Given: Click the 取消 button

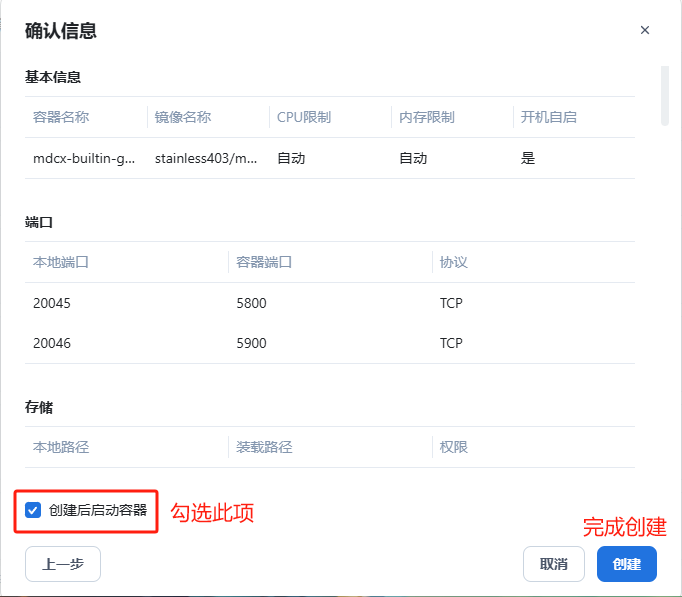Looking at the screenshot, I should [x=554, y=564].
